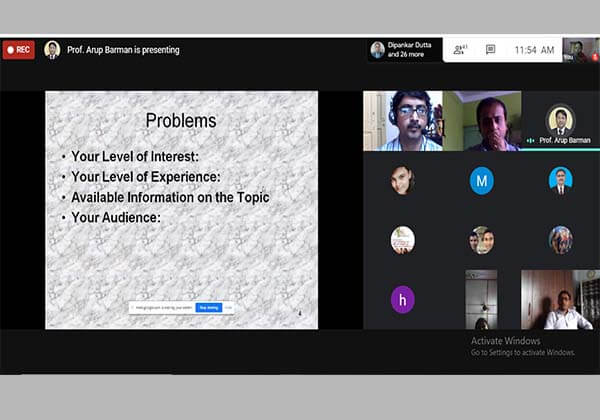The image size is (600, 420).
Task: Select the woman's profile photo avatar
Action: point(402,181)
